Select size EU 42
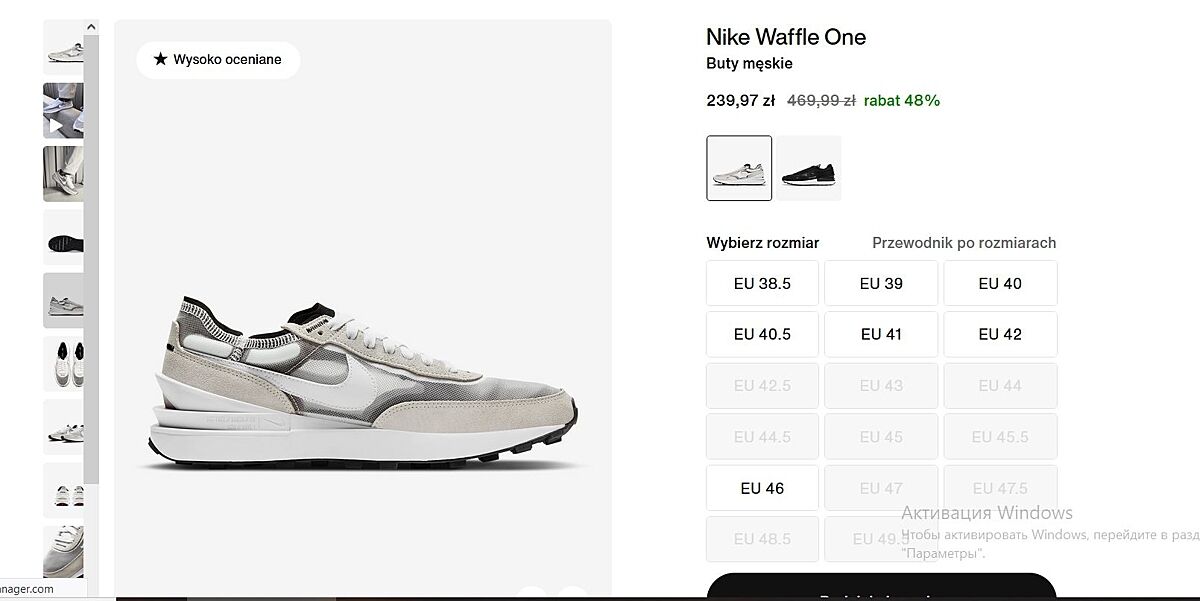This screenshot has width=1200, height=601. click(x=1000, y=335)
